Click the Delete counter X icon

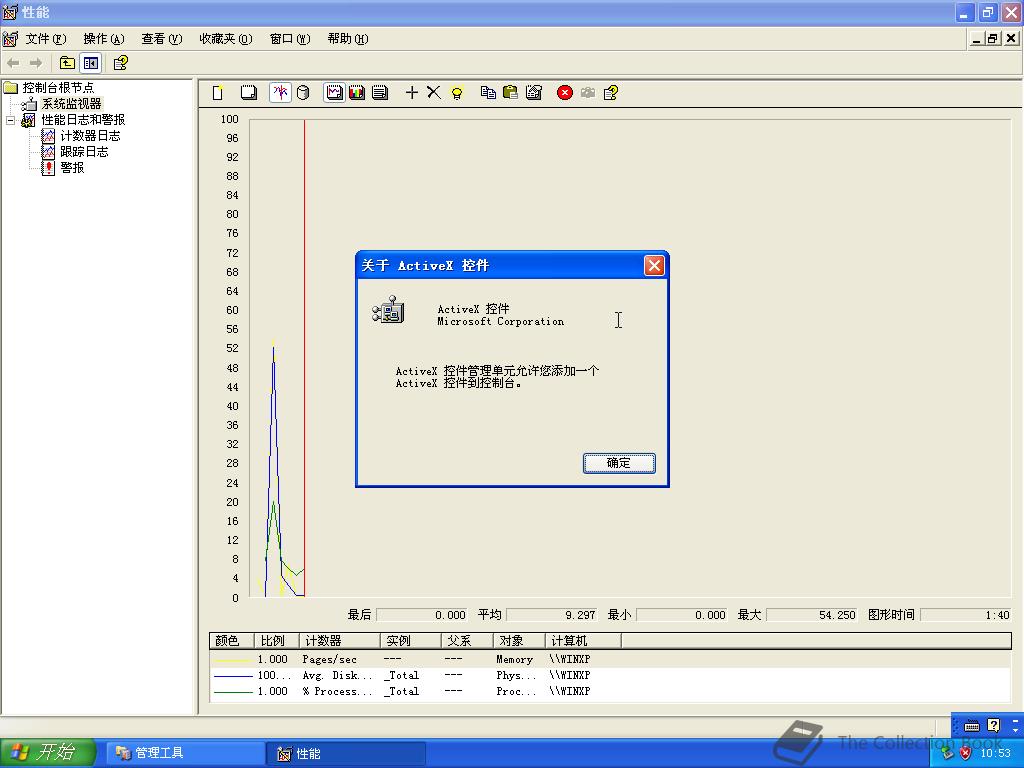(x=434, y=93)
